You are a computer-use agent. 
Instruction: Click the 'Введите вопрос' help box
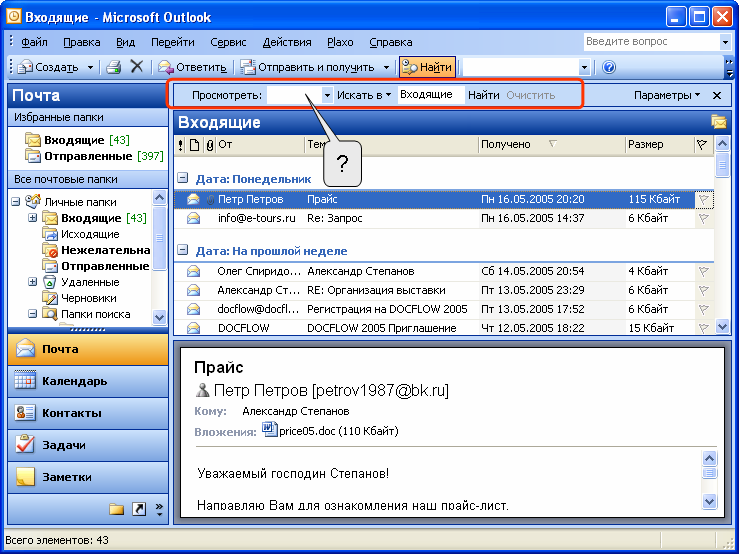652,41
